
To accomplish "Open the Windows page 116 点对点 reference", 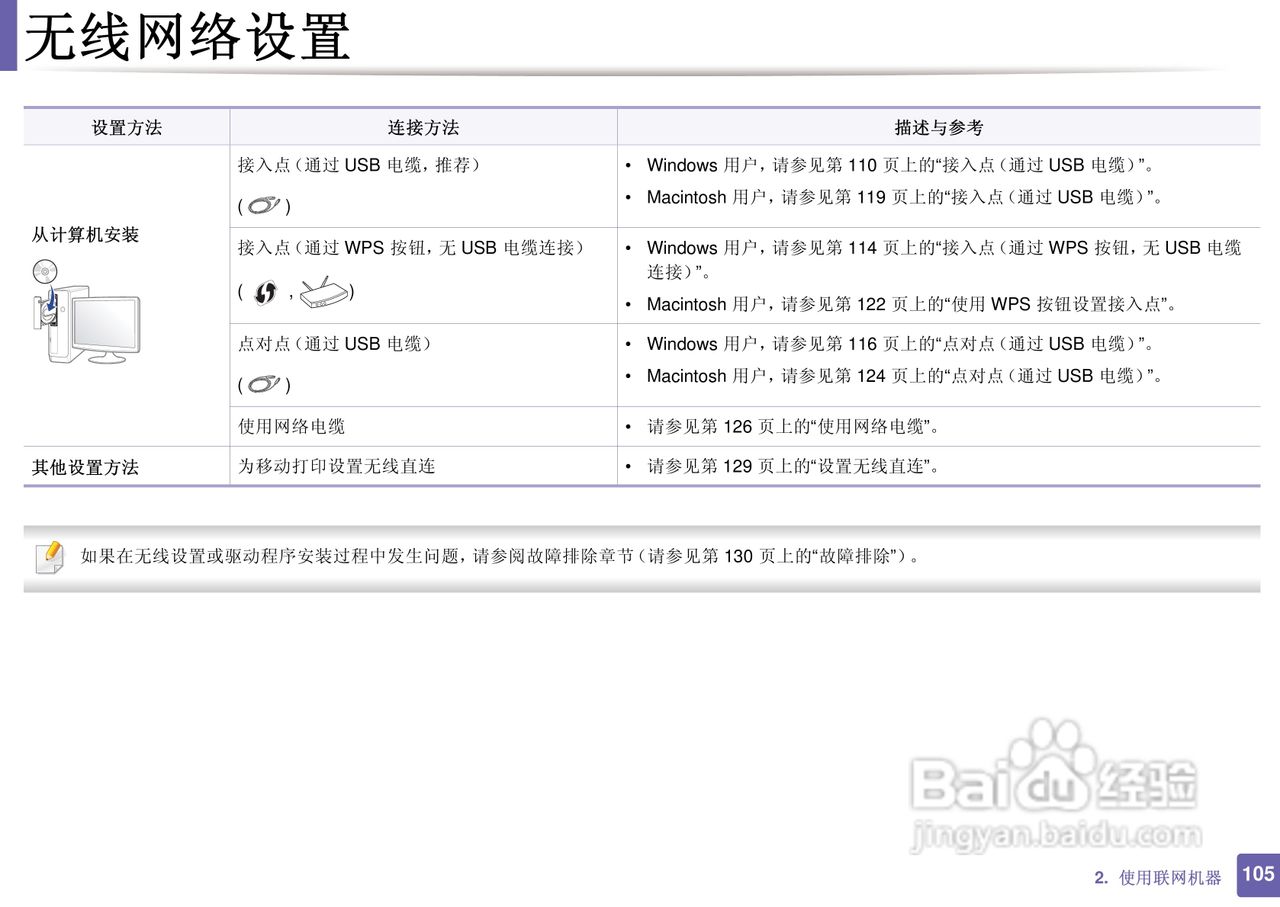I will click(x=901, y=344).
